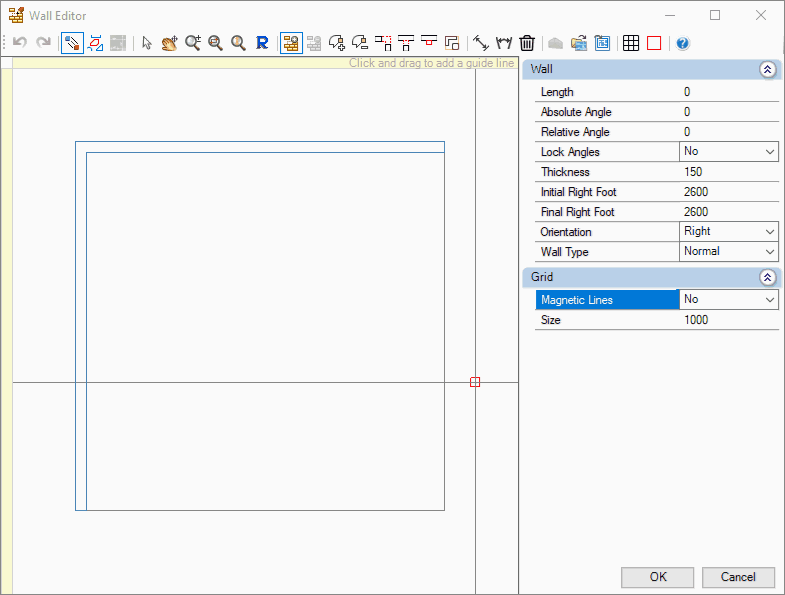Select the Wall Type property label
Viewport: 785px width, 595px height.
[x=564, y=252]
